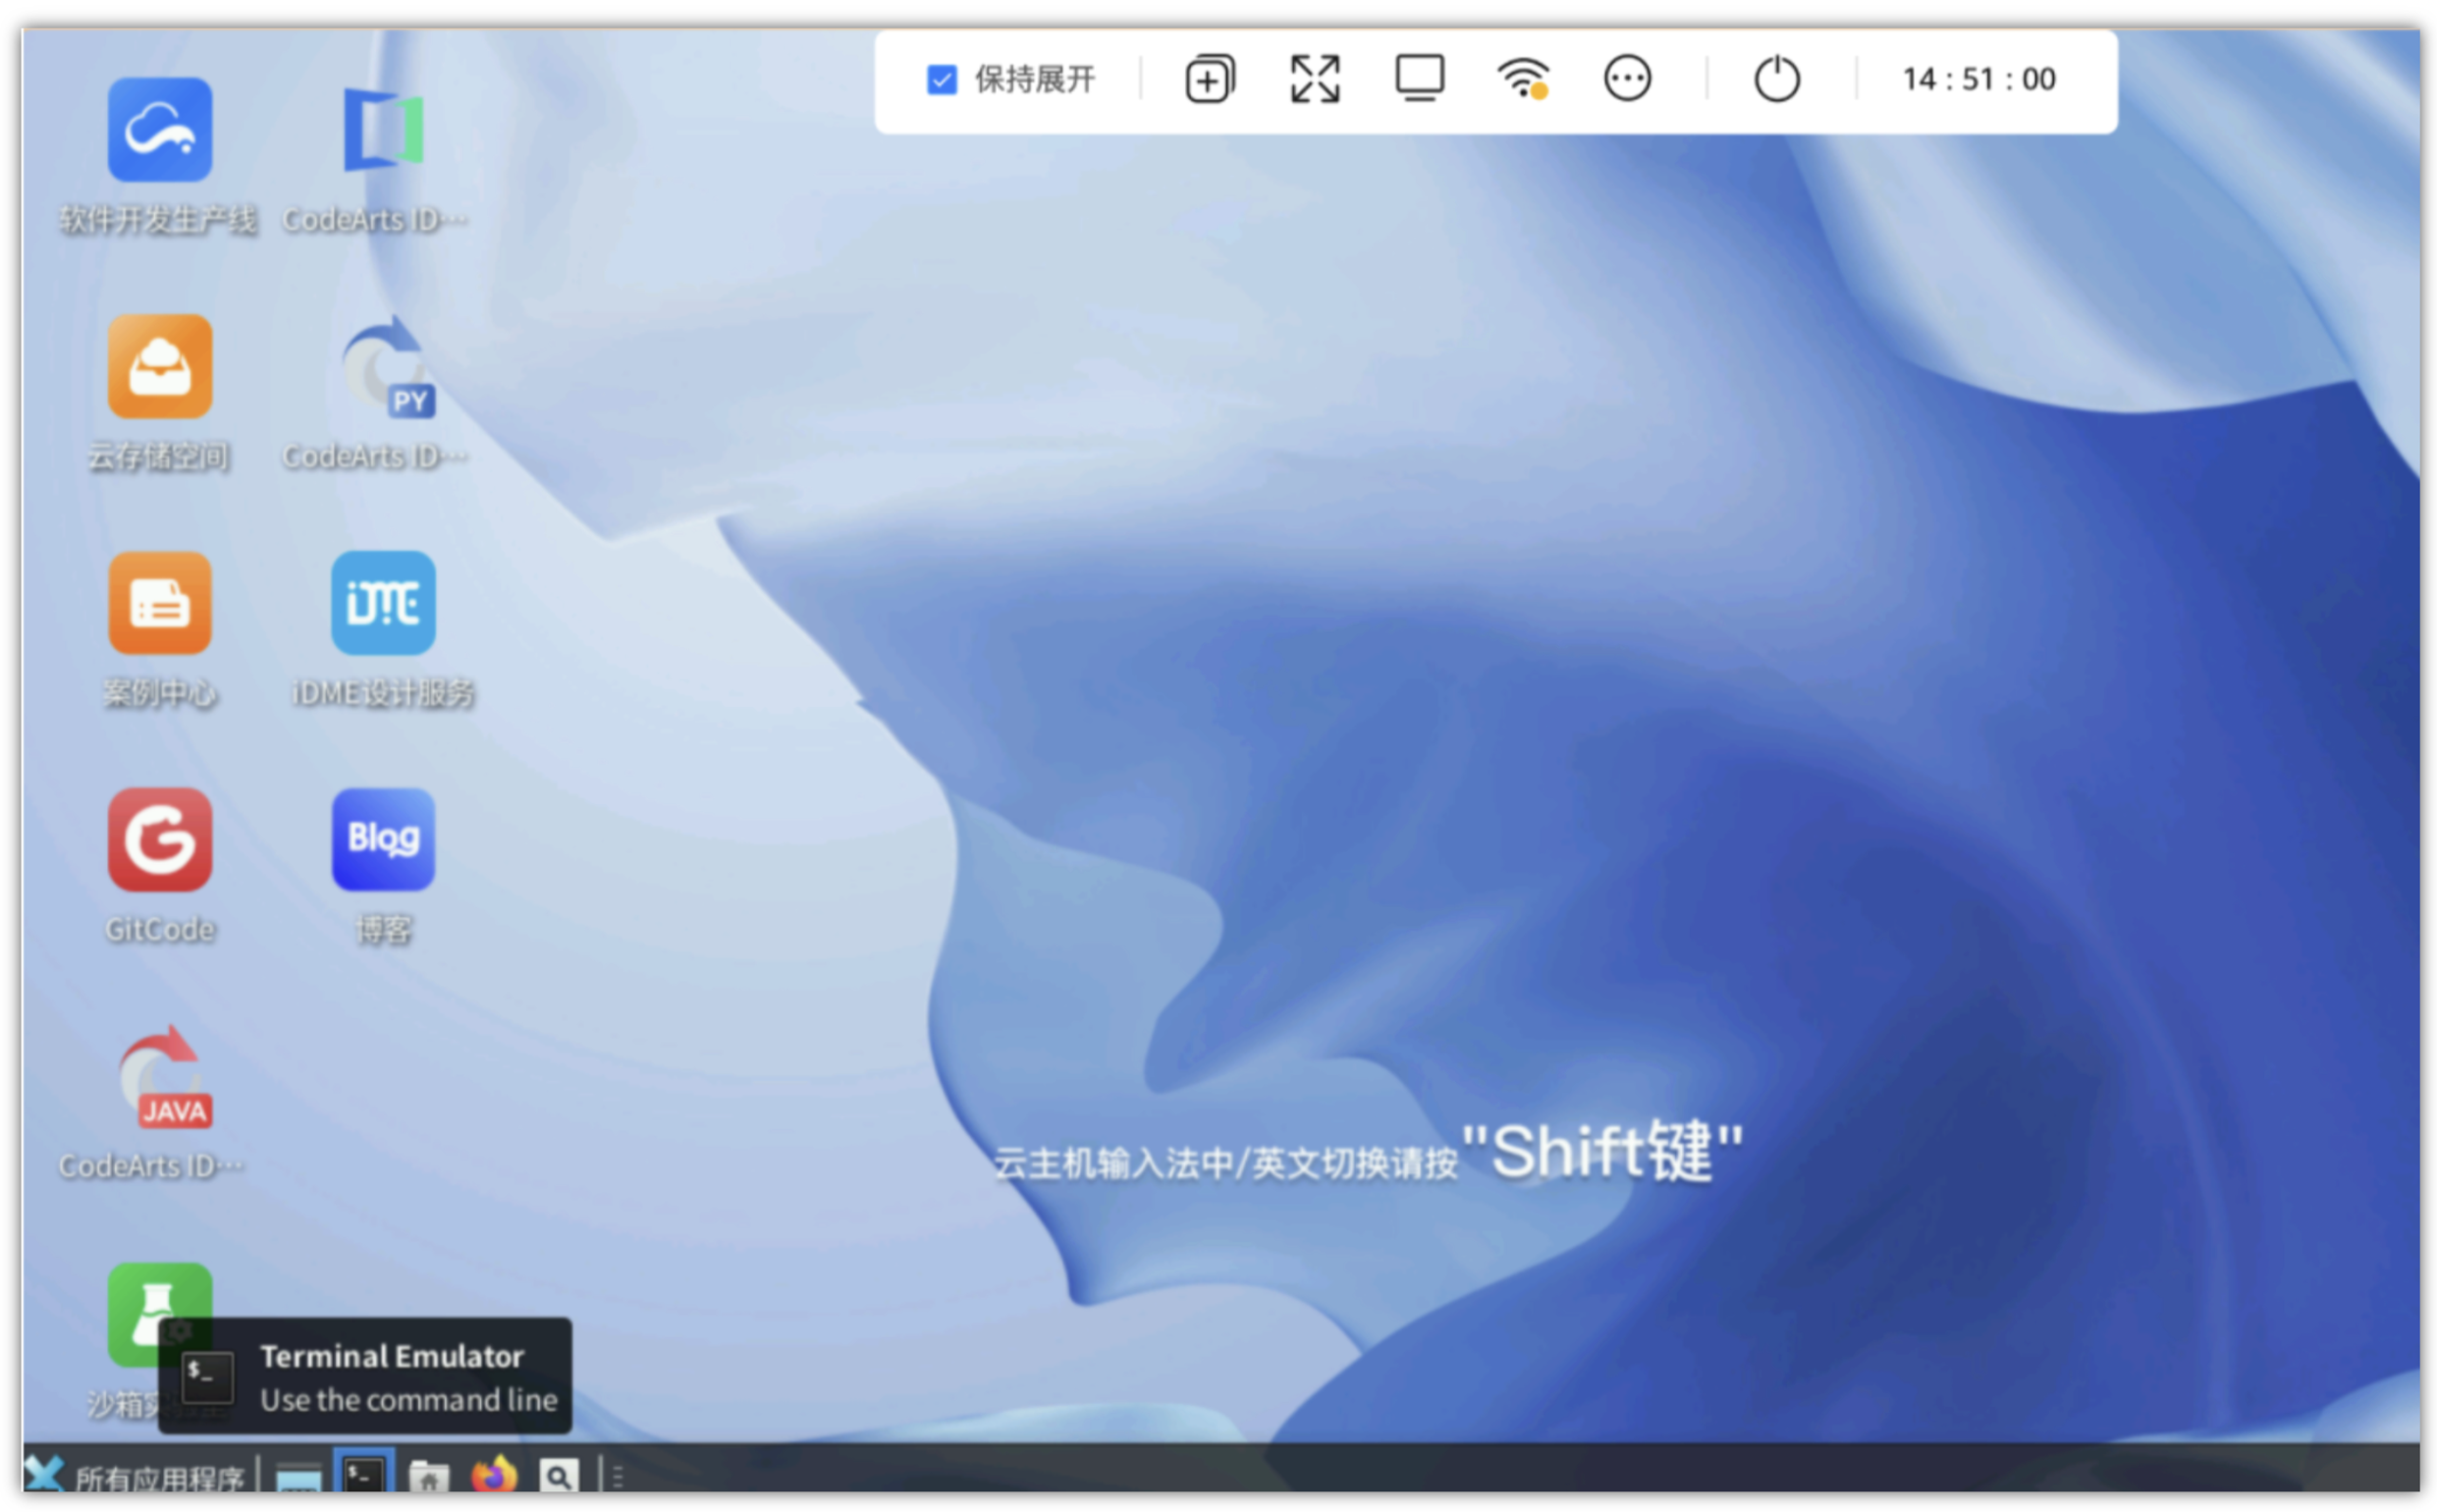Open the more options ellipsis menu
Image resolution: width=2437 pixels, height=1512 pixels.
tap(1626, 78)
